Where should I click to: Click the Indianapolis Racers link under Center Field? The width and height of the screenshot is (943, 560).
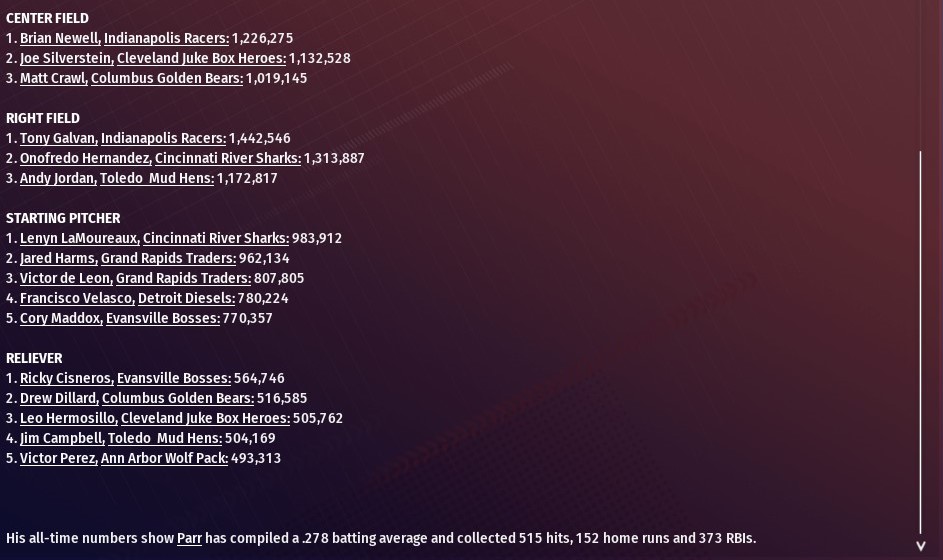point(166,38)
